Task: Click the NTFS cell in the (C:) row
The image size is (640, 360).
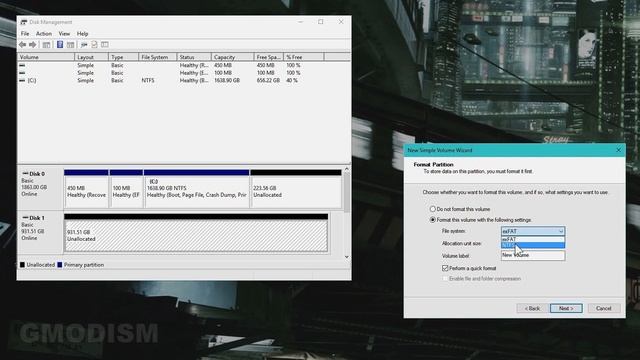Action: (148, 80)
